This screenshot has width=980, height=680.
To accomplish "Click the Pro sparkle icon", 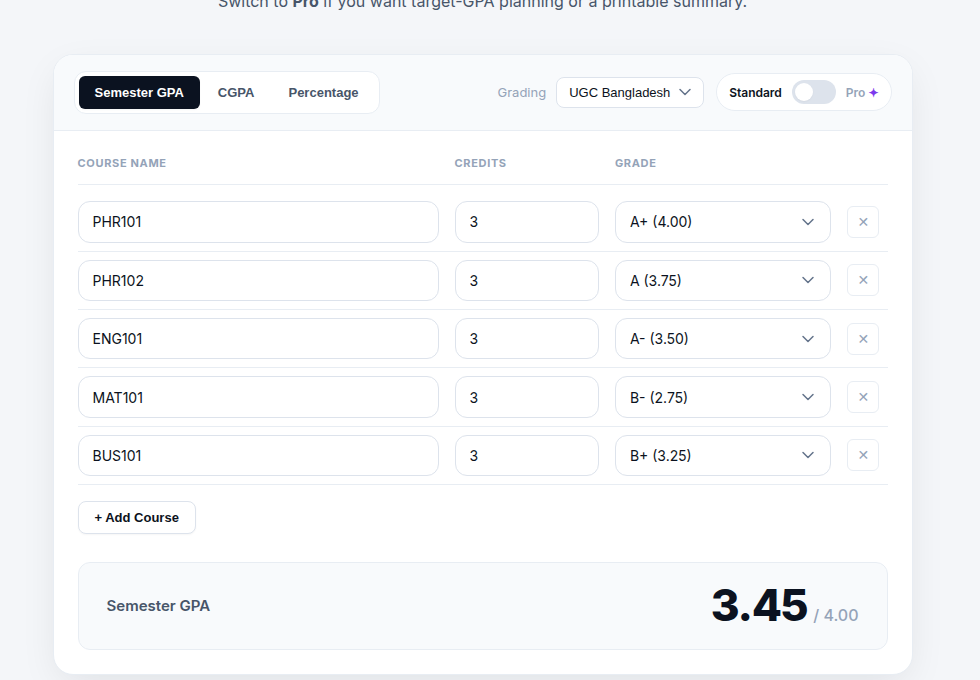I will 874,92.
